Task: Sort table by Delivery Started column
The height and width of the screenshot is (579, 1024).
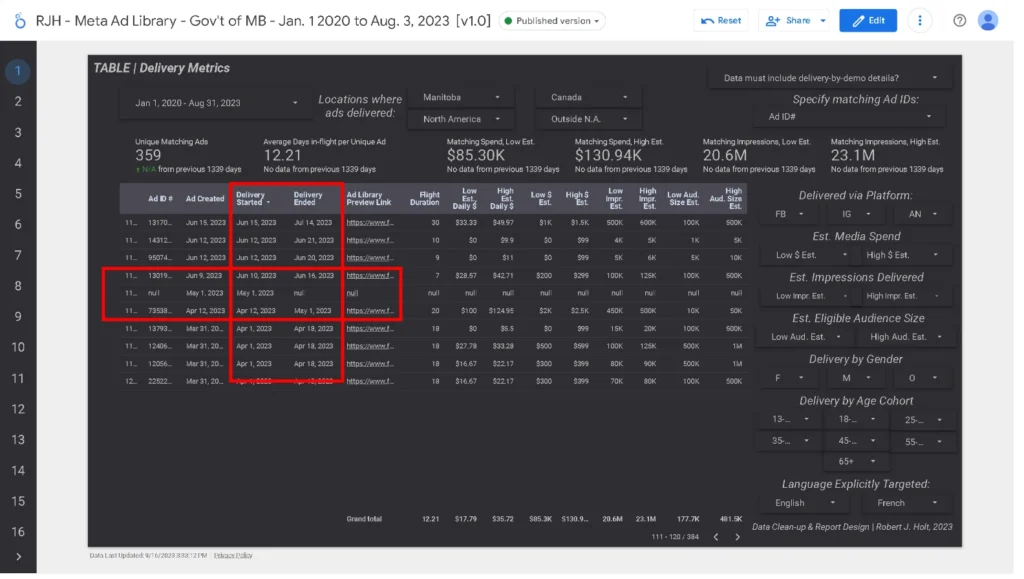Action: 252,199
